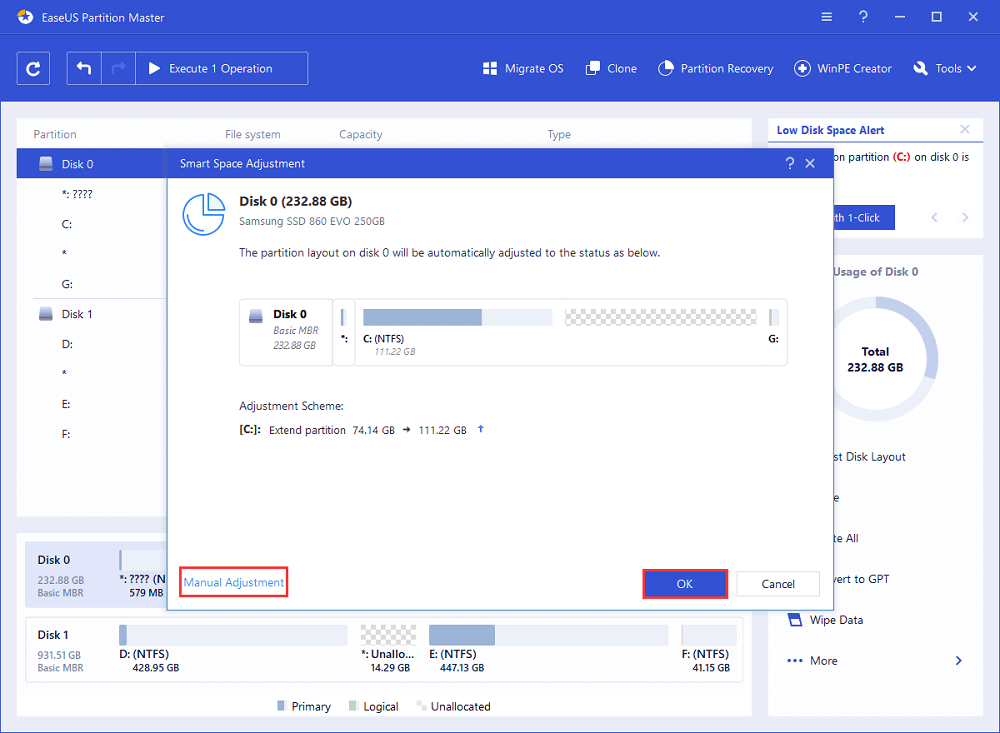Viewport: 1000px width, 733px height.
Task: Dismiss the Low Disk Space Alert
Action: [x=965, y=129]
